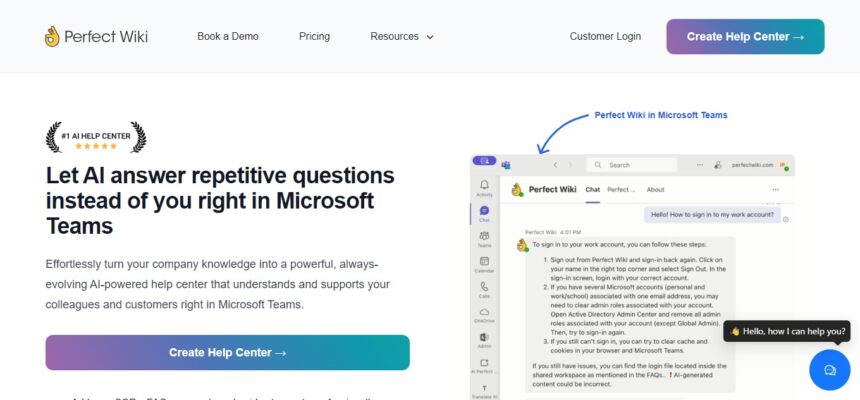This screenshot has height=400, width=860.
Task: Open Translate AI icon in Teams sidebar
Action: coord(484,391)
